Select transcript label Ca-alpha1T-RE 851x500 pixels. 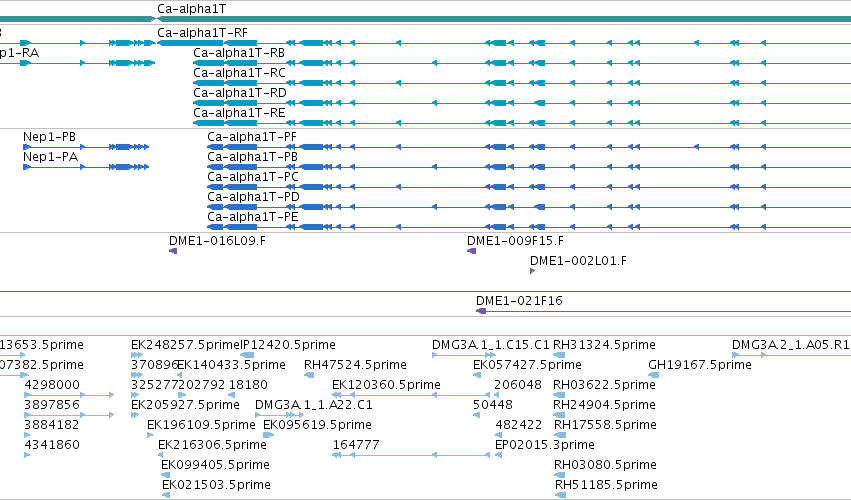(239, 113)
